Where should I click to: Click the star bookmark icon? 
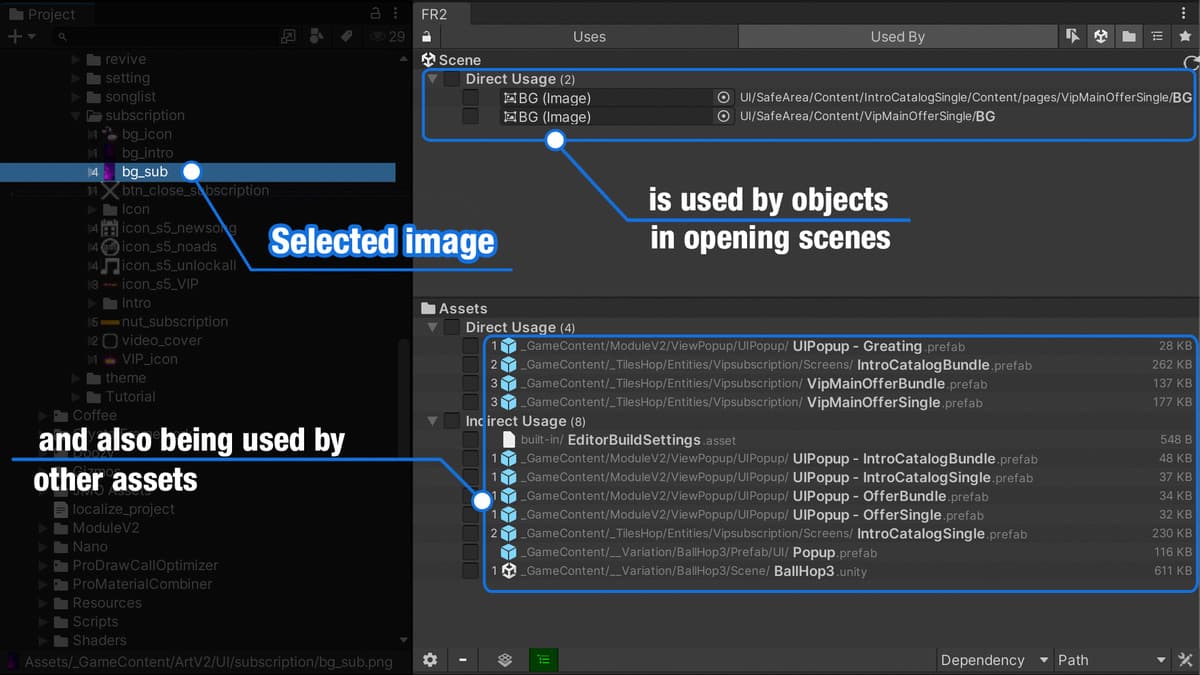(x=1185, y=37)
